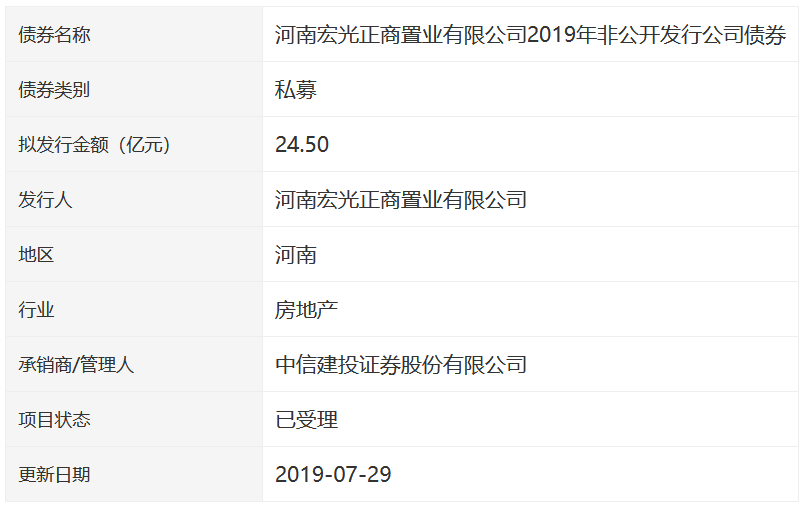Click the 行业 label cell
The height and width of the screenshot is (513, 804).
[x=36, y=310]
